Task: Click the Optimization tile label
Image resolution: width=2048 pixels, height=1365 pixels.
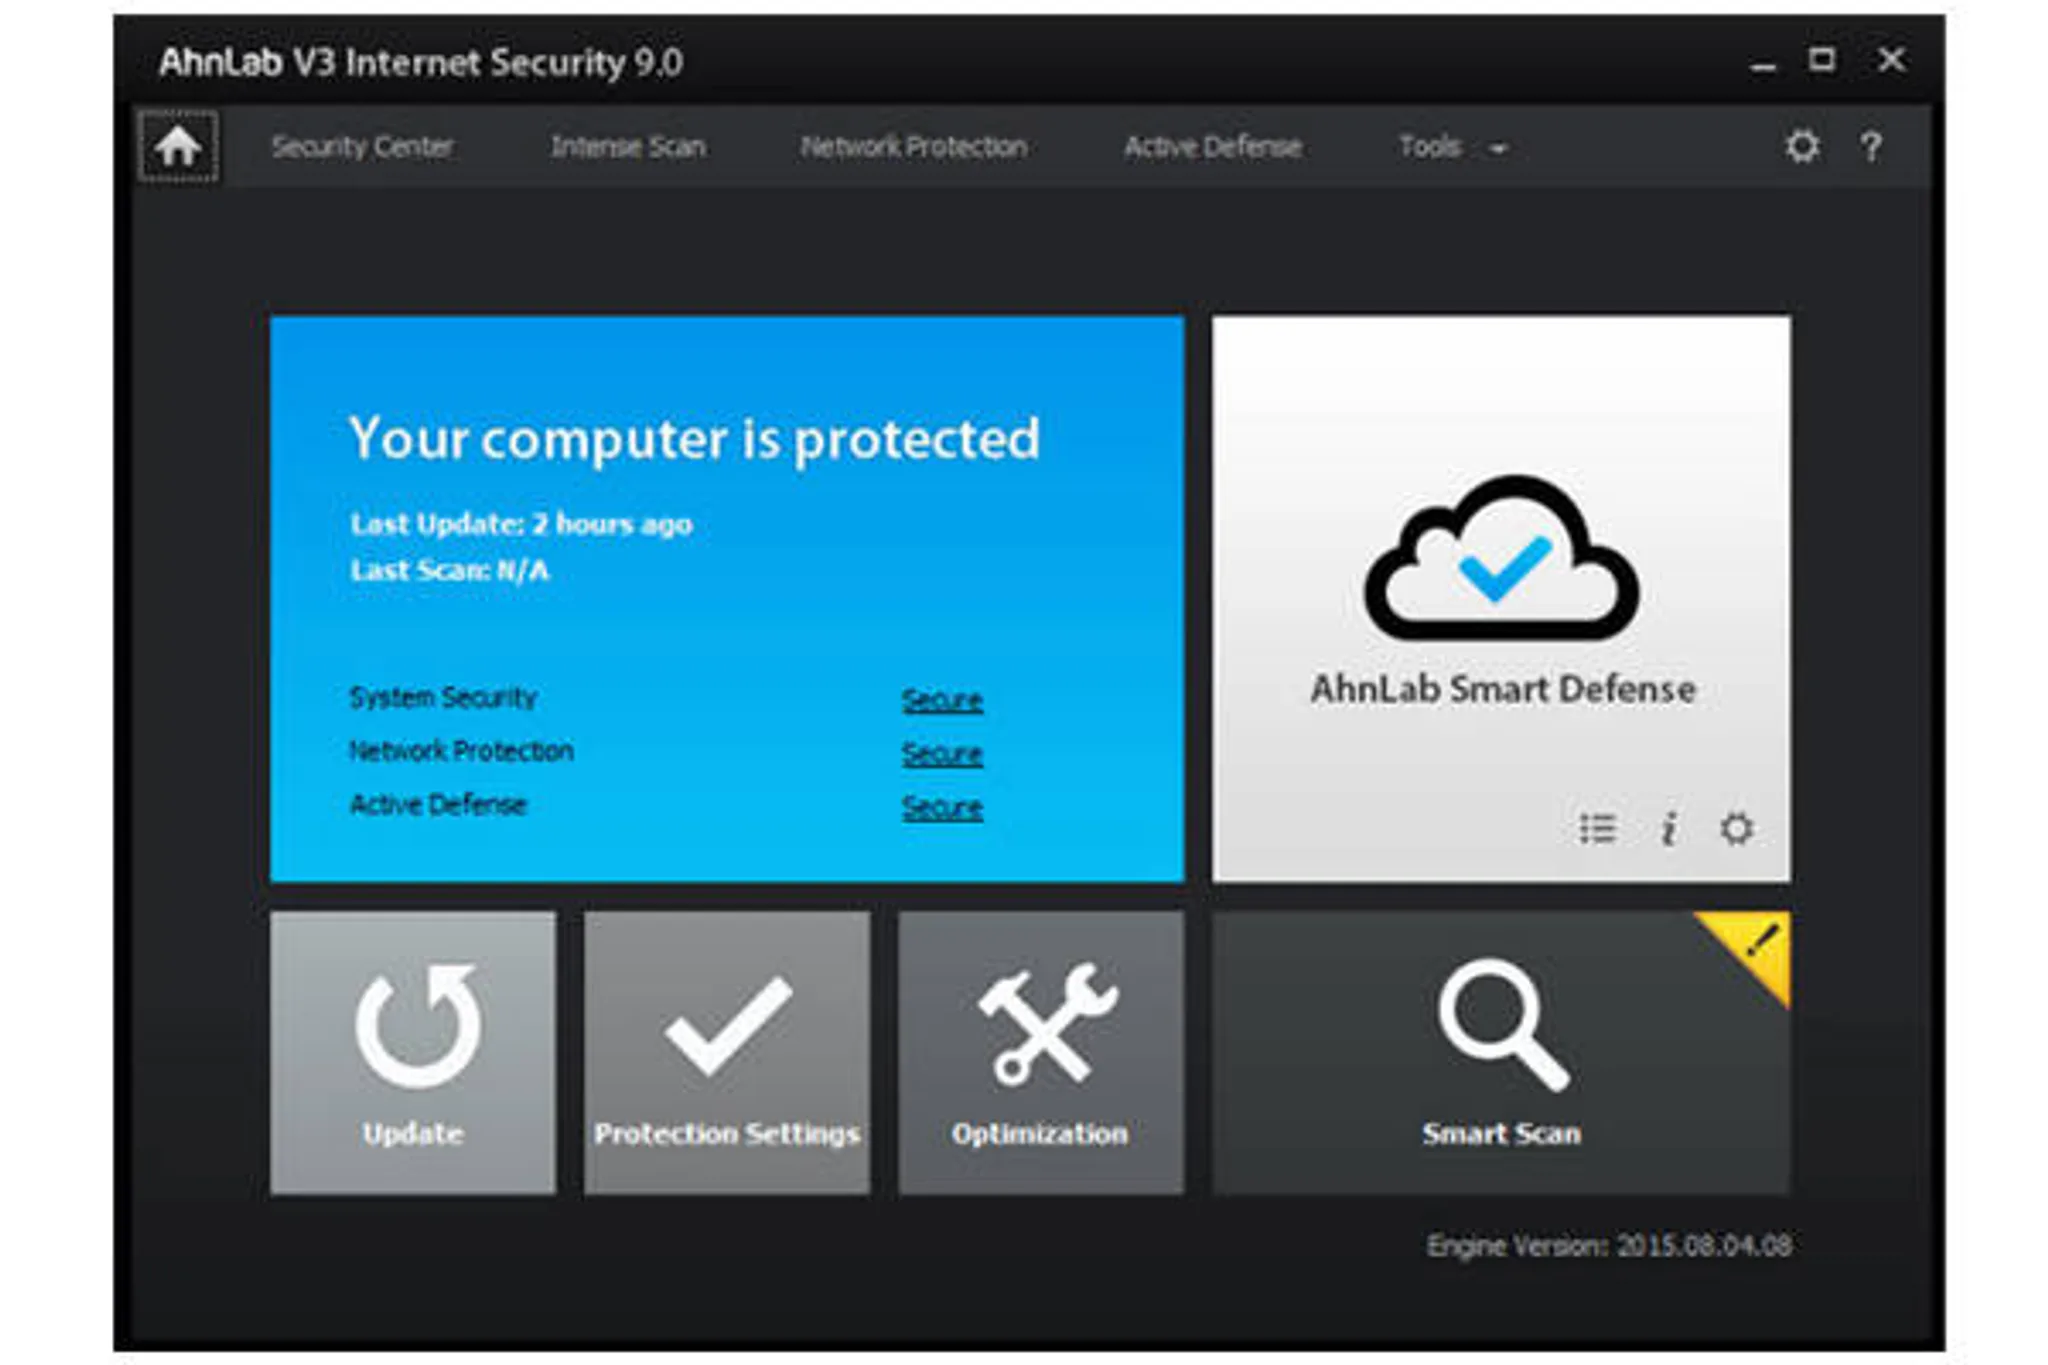Action: pyautogui.click(x=1040, y=1133)
